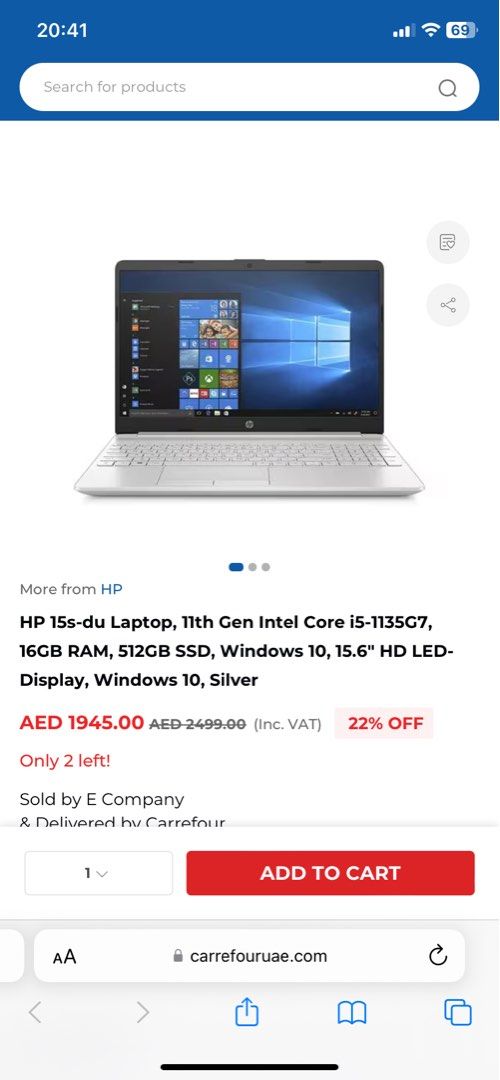
Task: Open Safari tabs overview icon
Action: pos(458,1012)
